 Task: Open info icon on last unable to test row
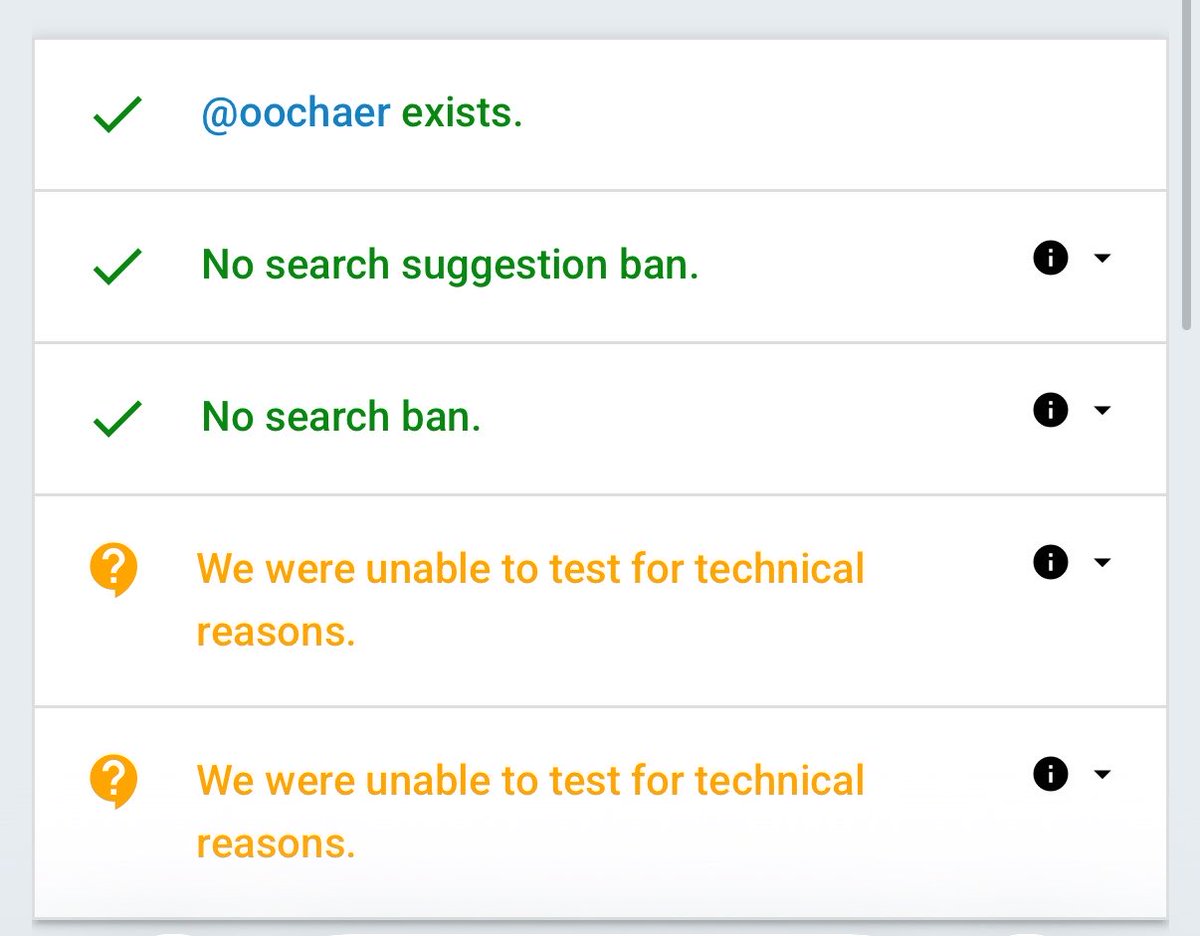[1050, 774]
